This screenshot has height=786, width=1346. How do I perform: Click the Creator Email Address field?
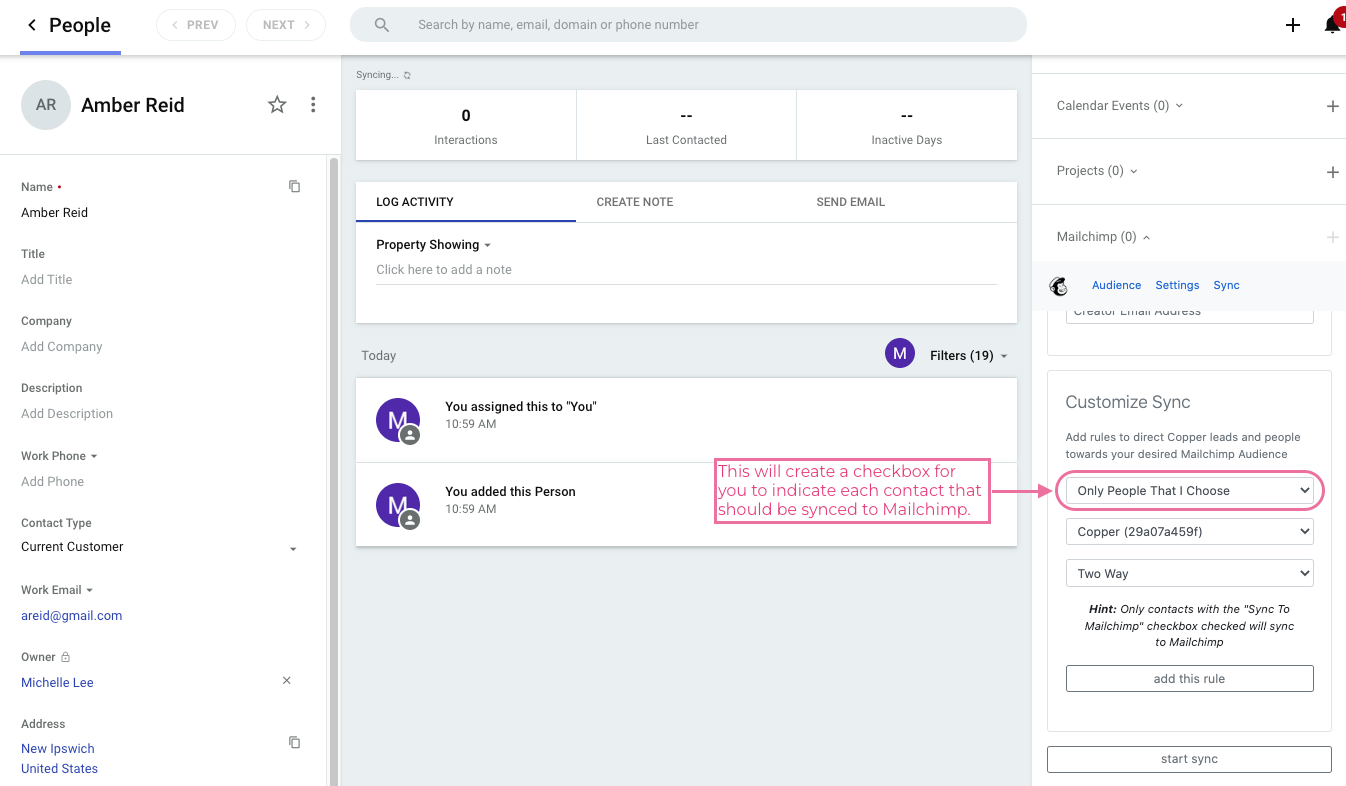click(x=1189, y=314)
